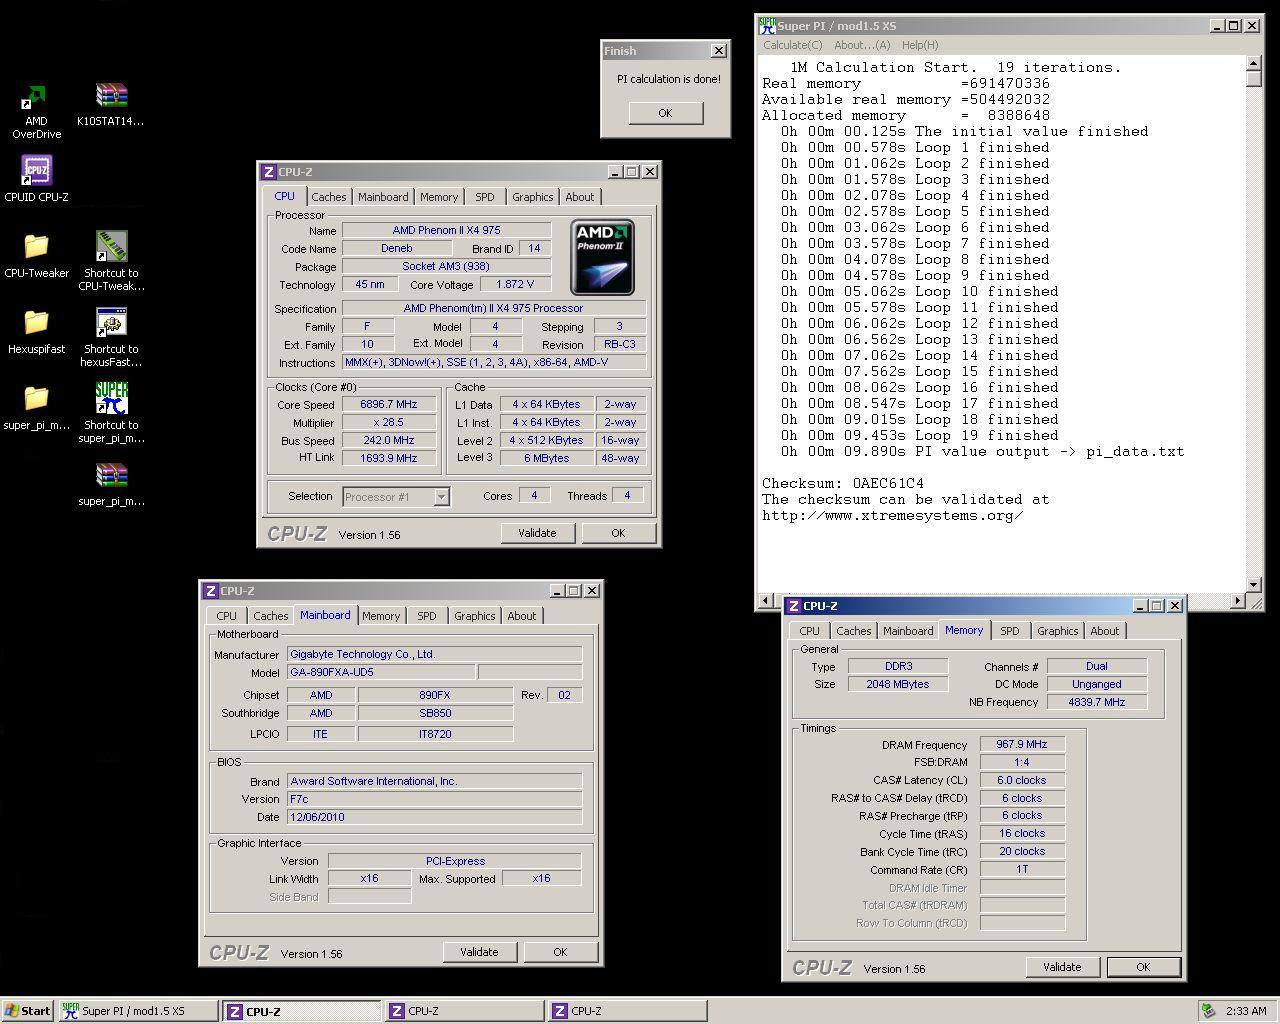Select About tab in the CPU window
Image resolution: width=1280 pixels, height=1024 pixels.
[580, 197]
